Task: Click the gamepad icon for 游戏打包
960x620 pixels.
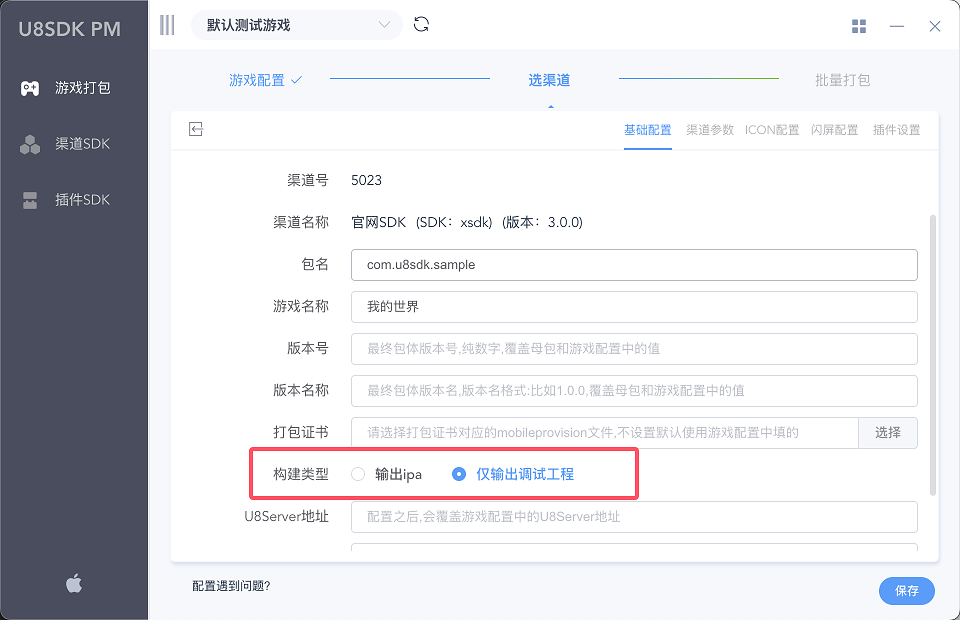Action: (x=30, y=88)
